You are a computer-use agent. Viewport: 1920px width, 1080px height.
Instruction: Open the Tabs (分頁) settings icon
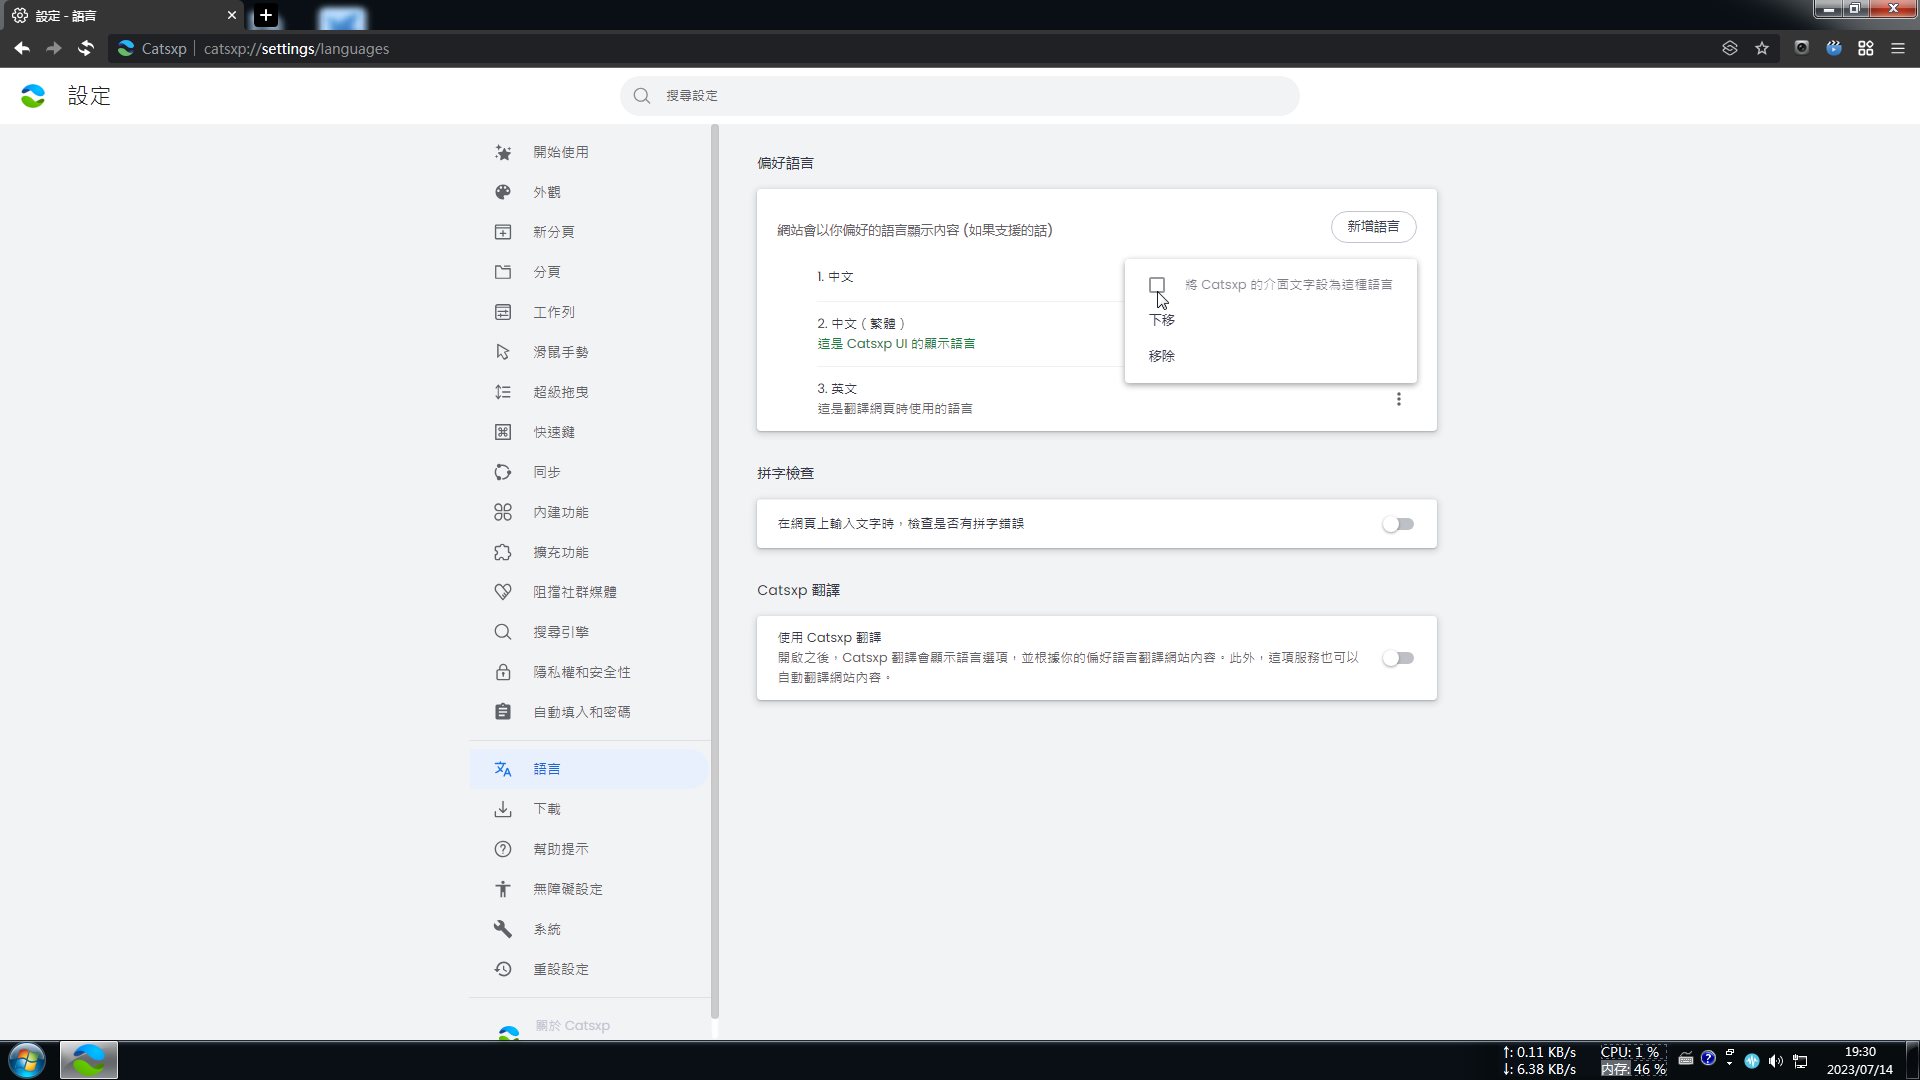click(503, 272)
